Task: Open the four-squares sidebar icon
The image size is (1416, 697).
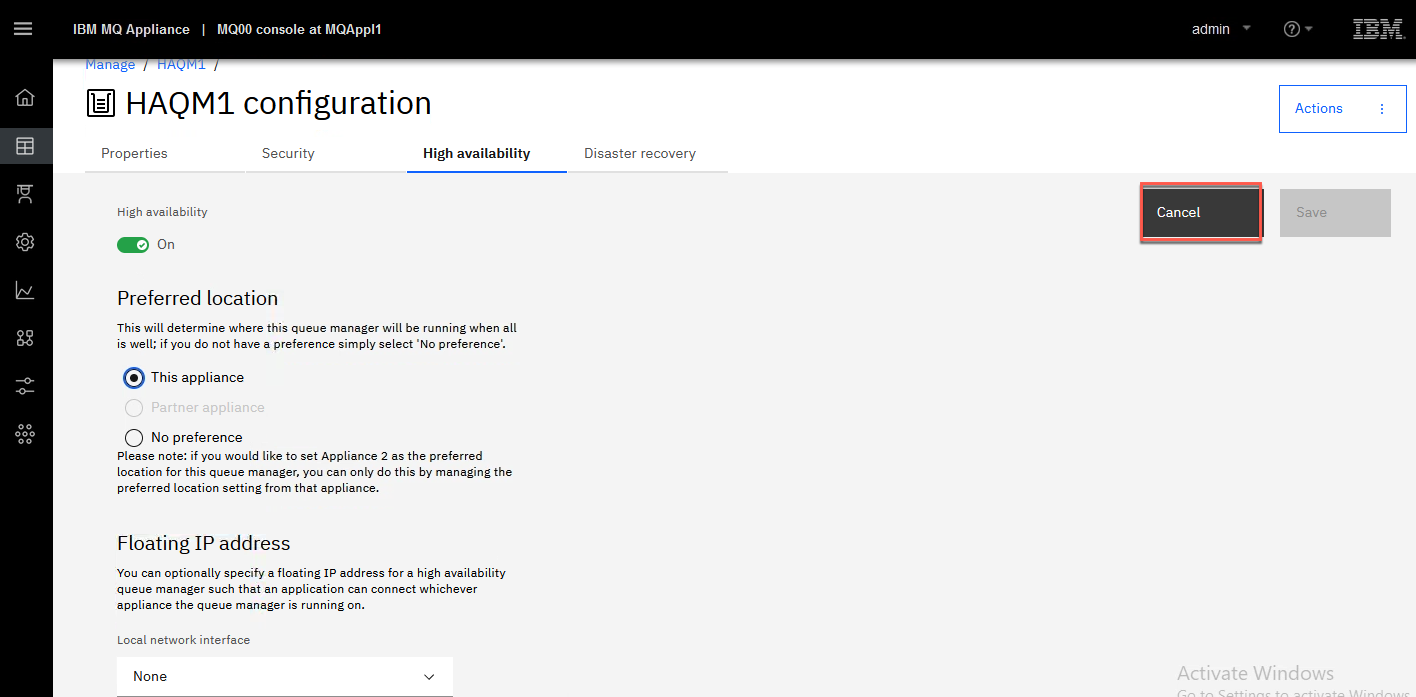Action: [x=25, y=338]
